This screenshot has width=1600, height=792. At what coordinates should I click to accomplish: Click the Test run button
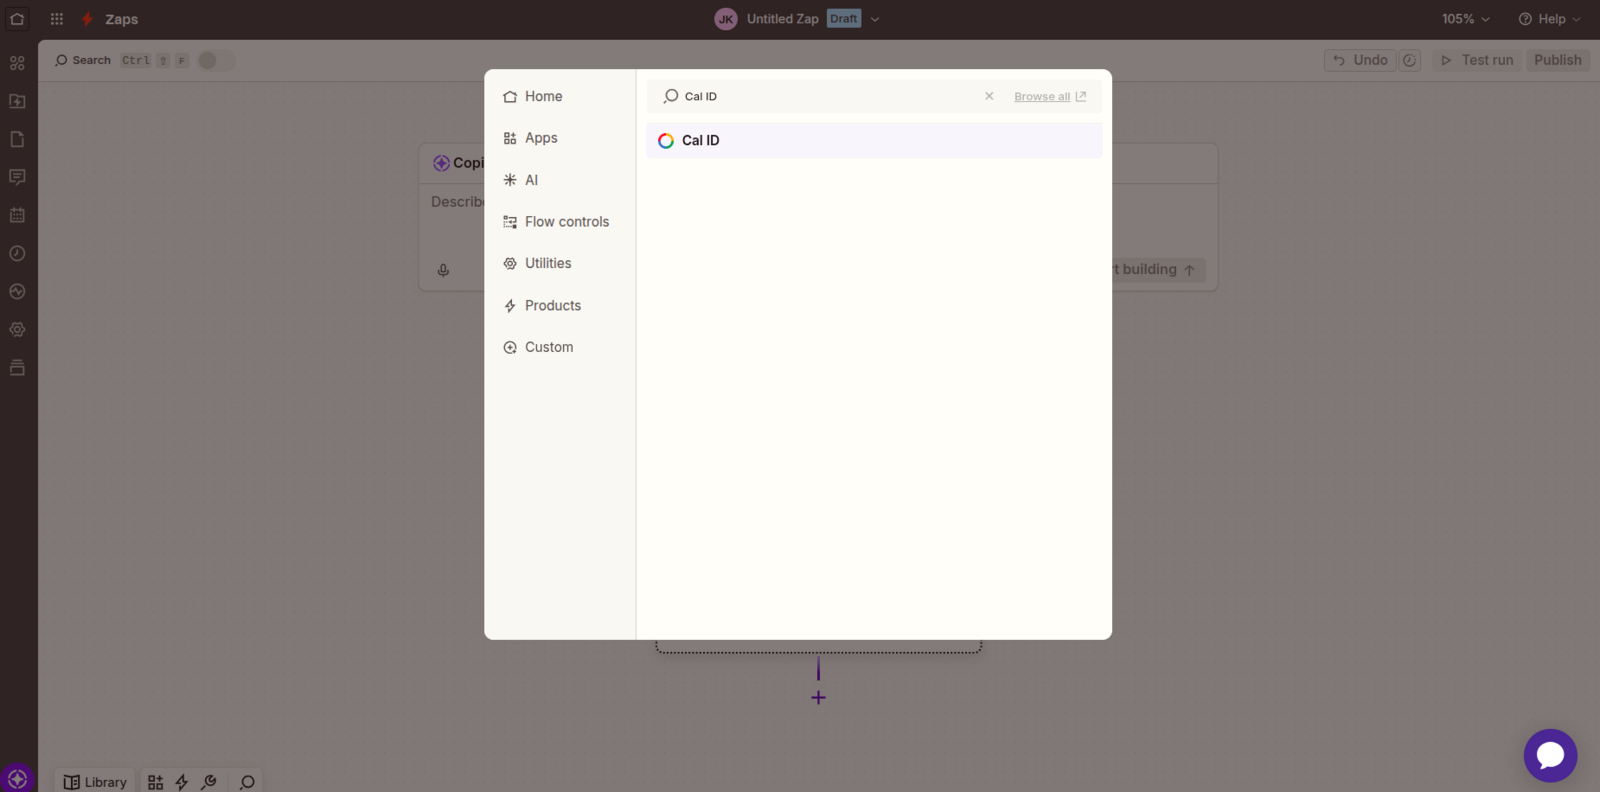pos(1476,60)
